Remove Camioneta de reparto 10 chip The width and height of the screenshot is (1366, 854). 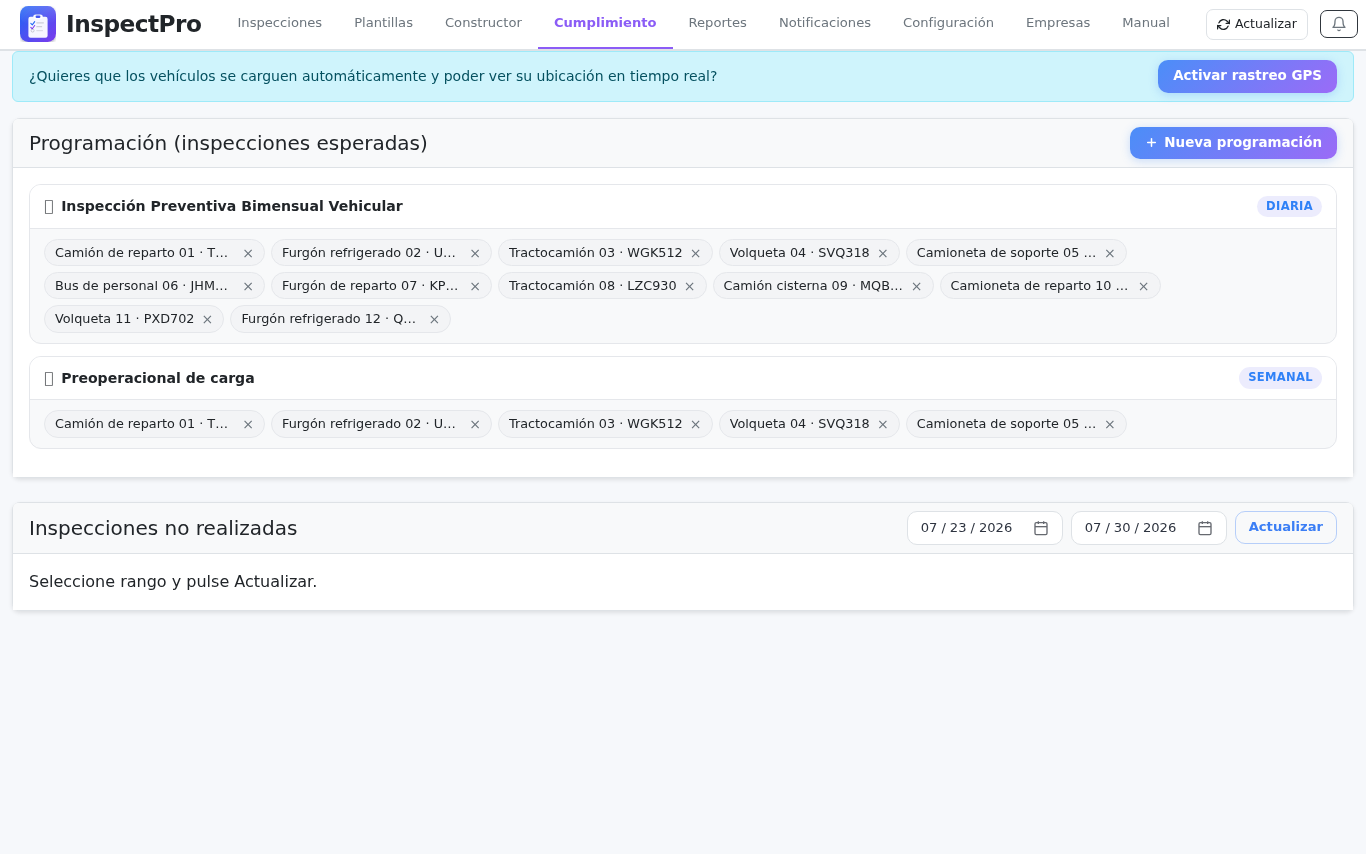(1144, 286)
